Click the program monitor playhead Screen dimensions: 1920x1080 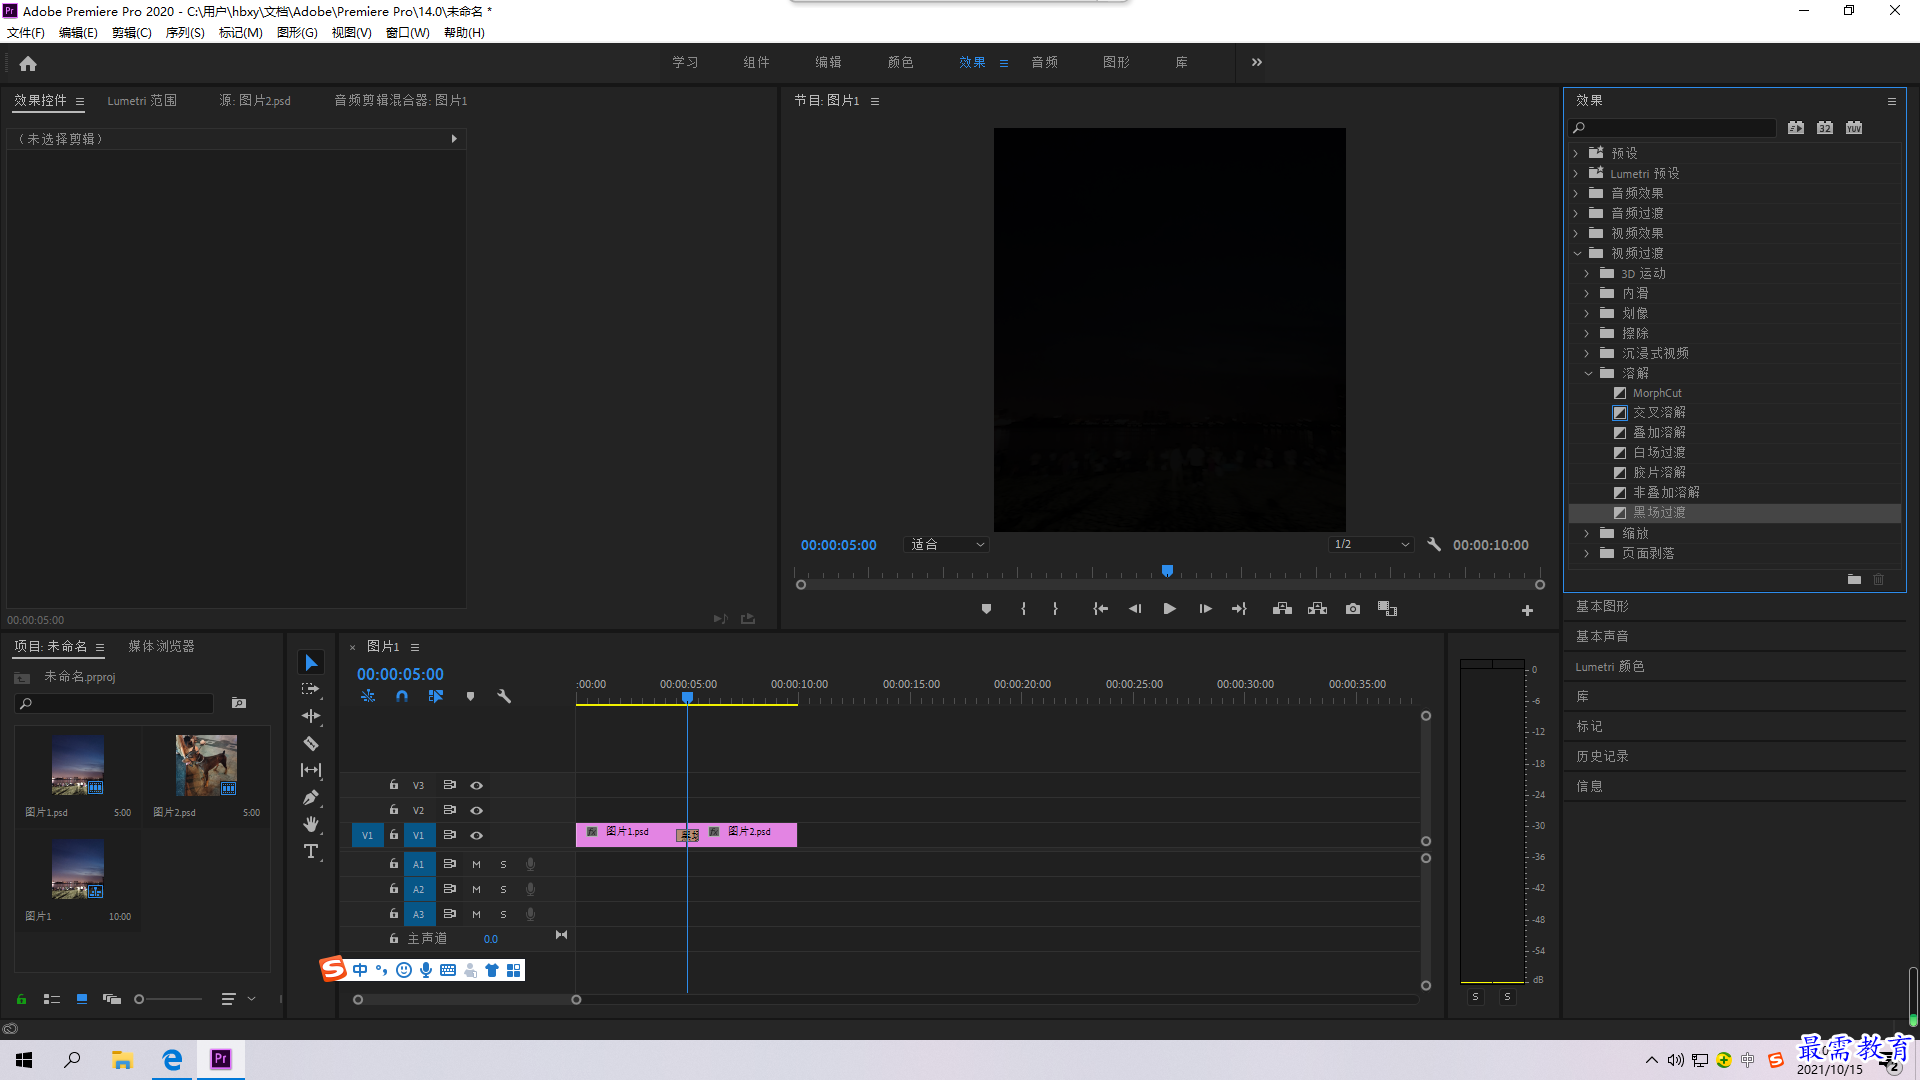[1167, 571]
